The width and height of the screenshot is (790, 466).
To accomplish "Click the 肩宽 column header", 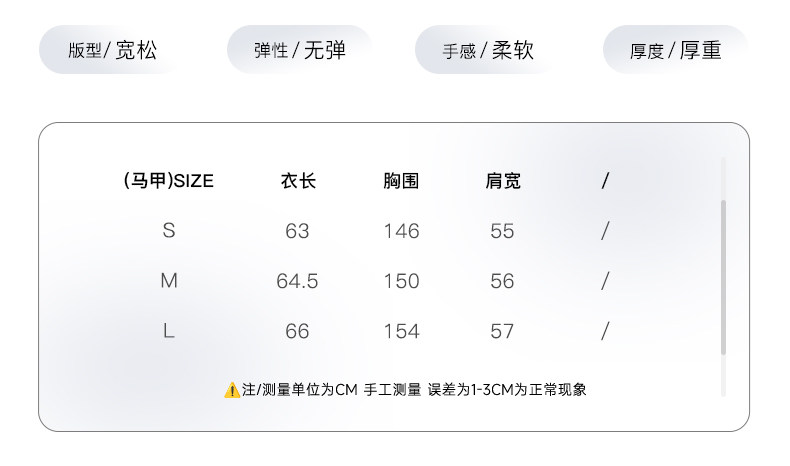I will (x=503, y=181).
